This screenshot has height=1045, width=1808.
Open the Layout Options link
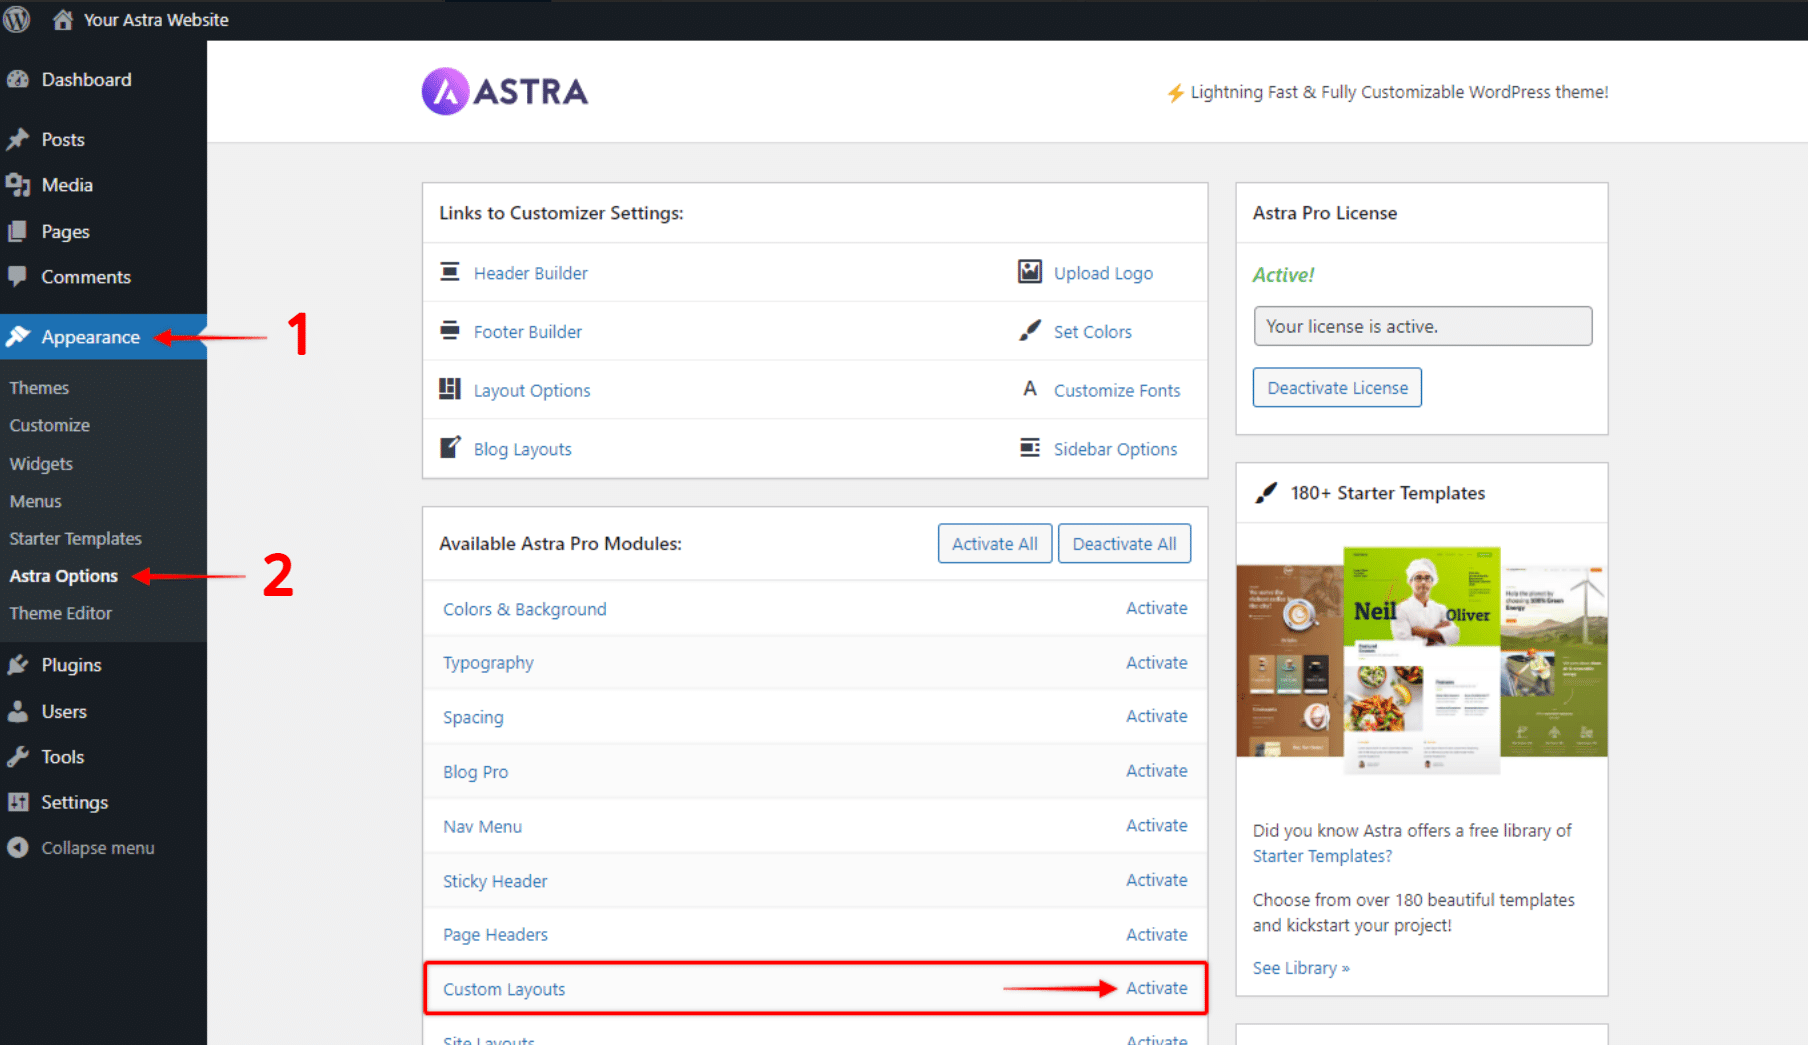(x=532, y=390)
